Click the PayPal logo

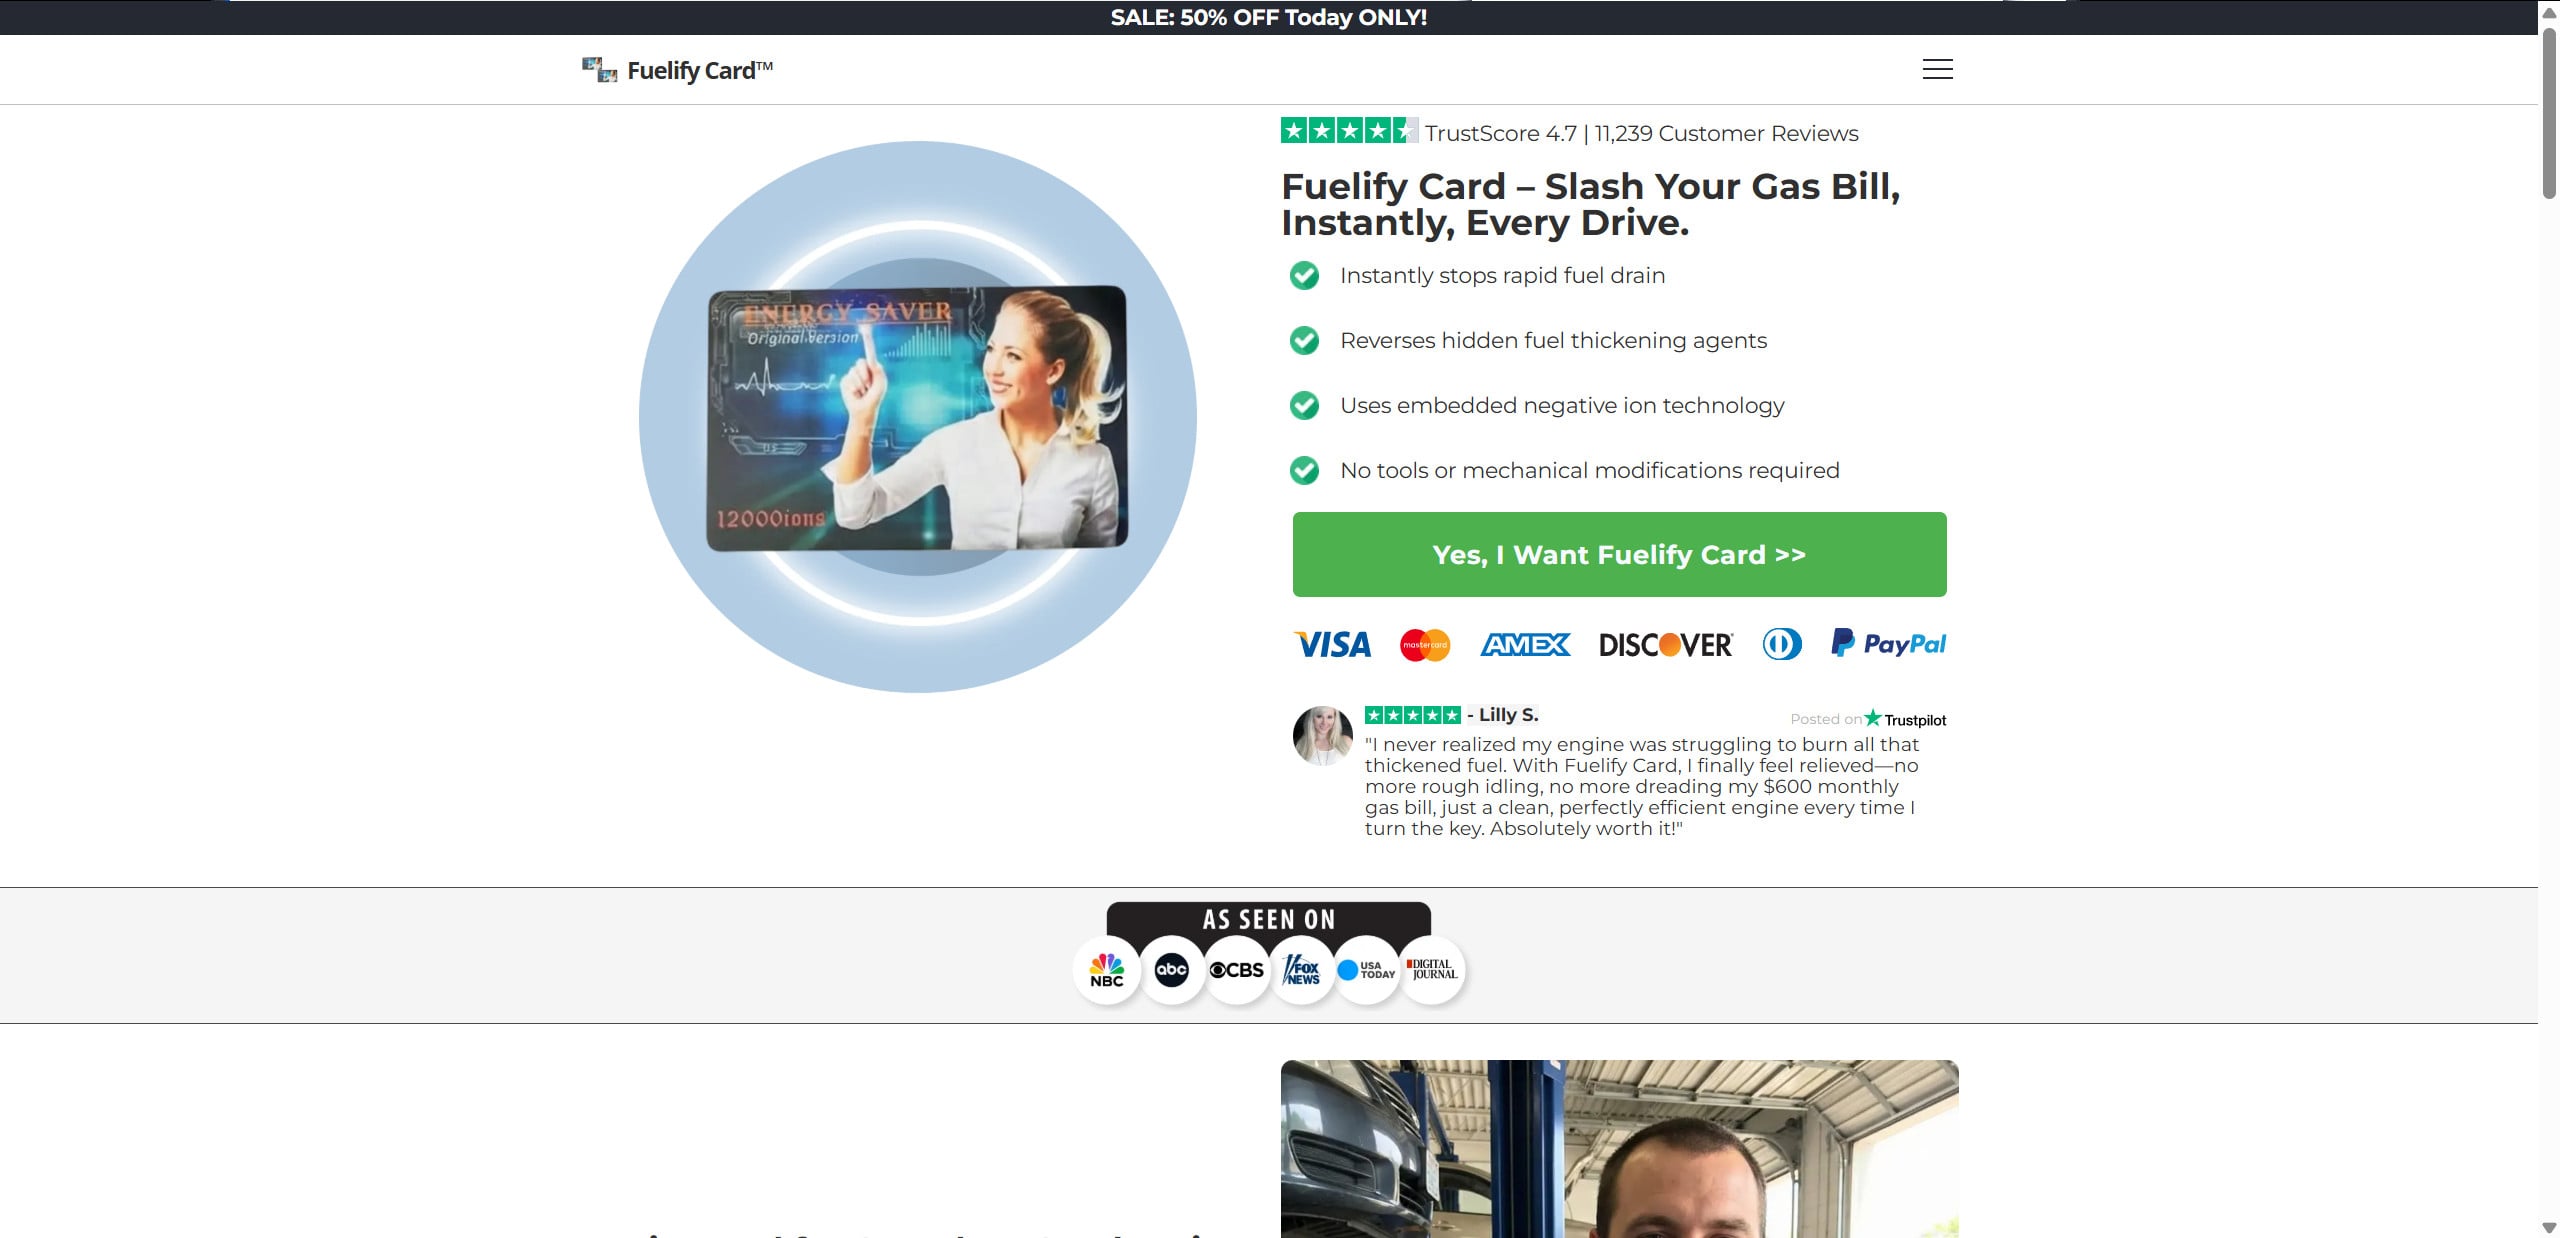tap(1888, 643)
